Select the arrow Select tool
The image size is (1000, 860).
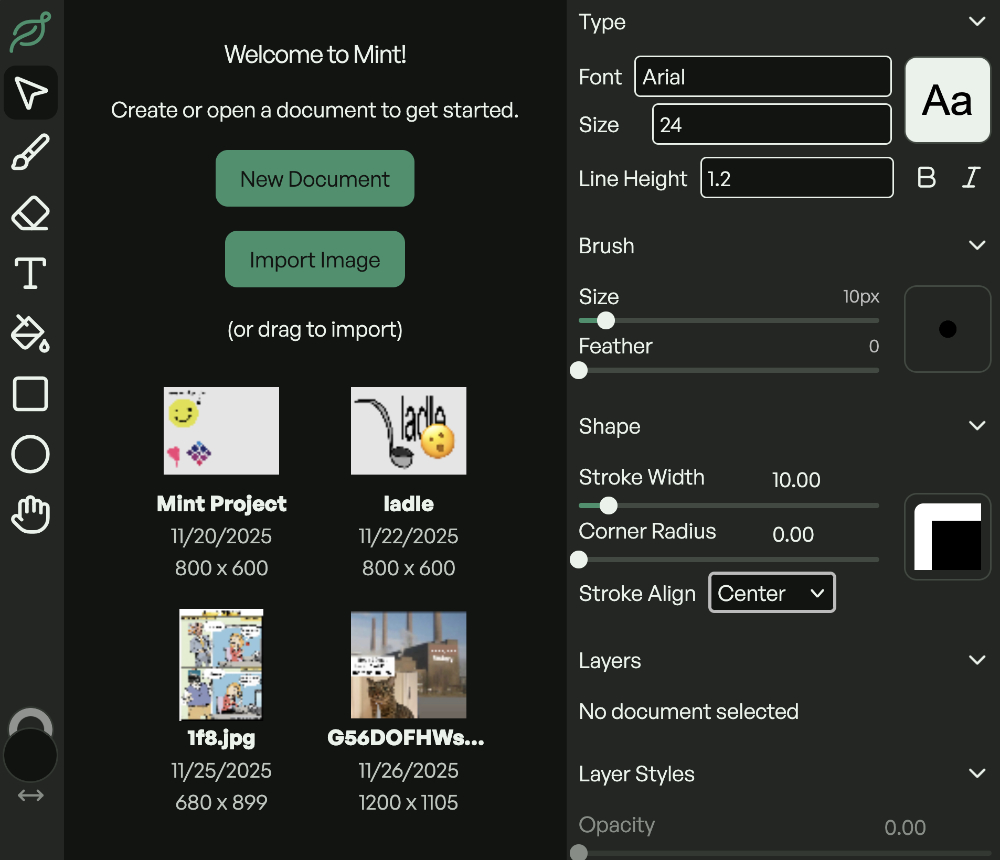(30, 94)
